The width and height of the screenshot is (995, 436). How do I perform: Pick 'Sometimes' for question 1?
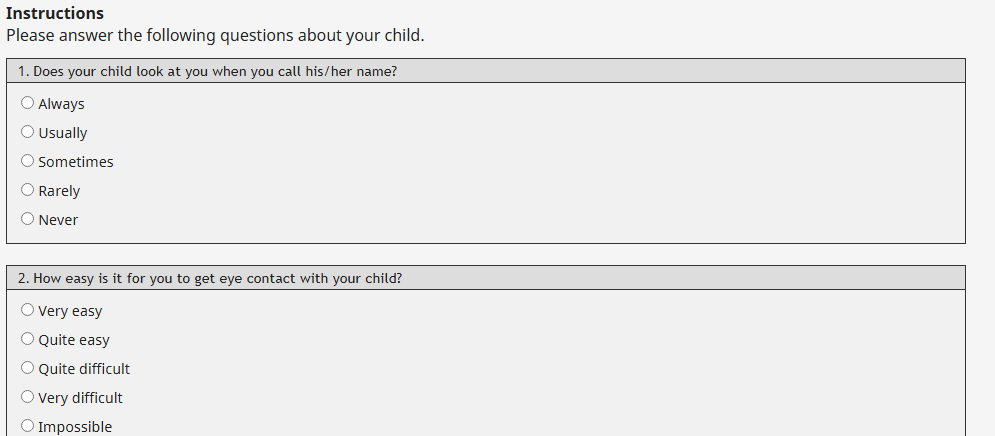pos(27,161)
